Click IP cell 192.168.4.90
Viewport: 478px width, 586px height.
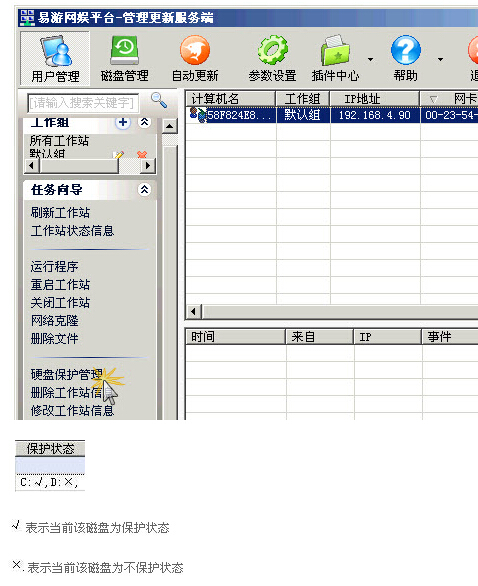point(375,115)
